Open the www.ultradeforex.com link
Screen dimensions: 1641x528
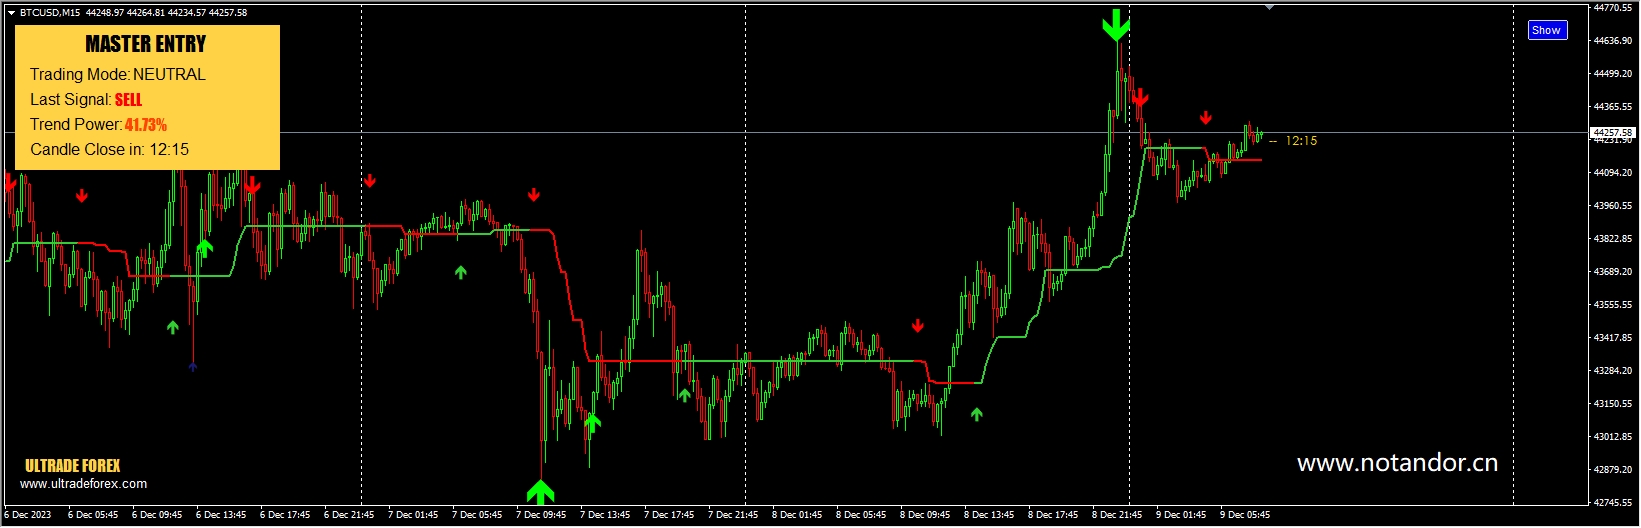(x=84, y=483)
